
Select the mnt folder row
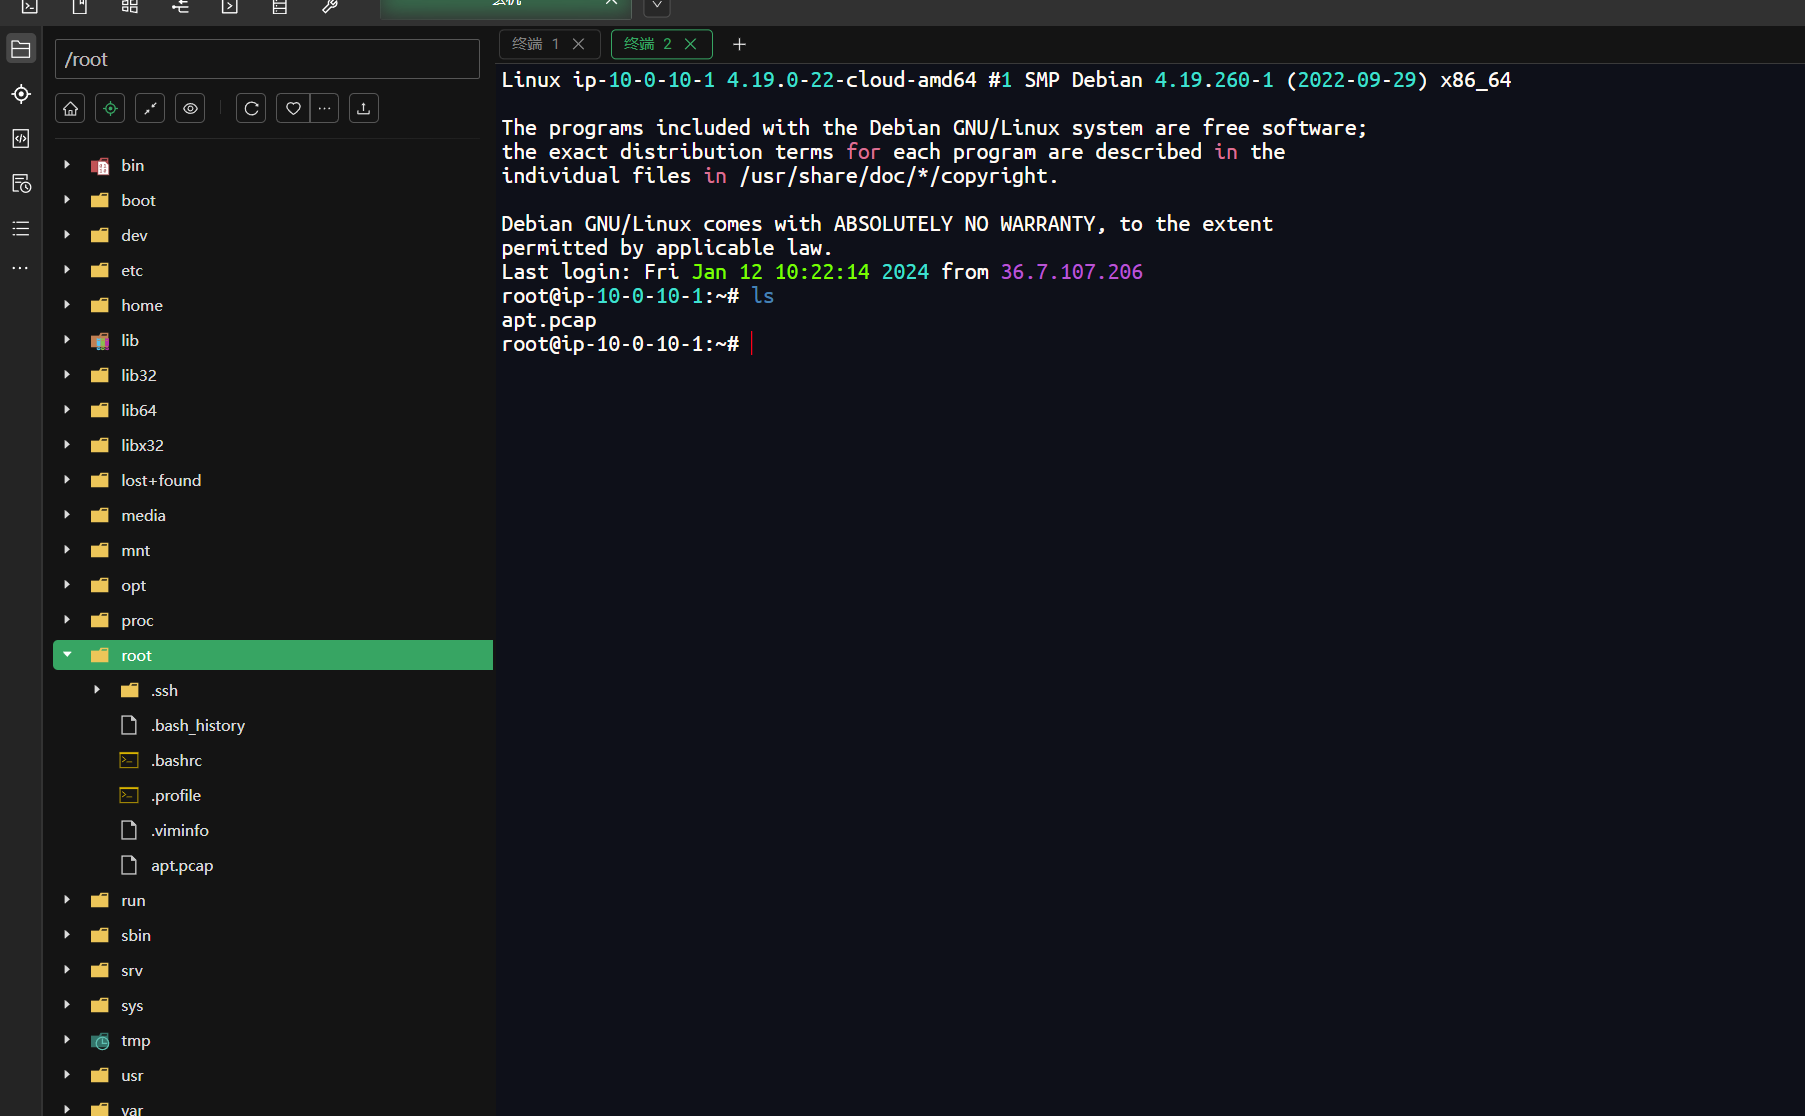pos(273,550)
